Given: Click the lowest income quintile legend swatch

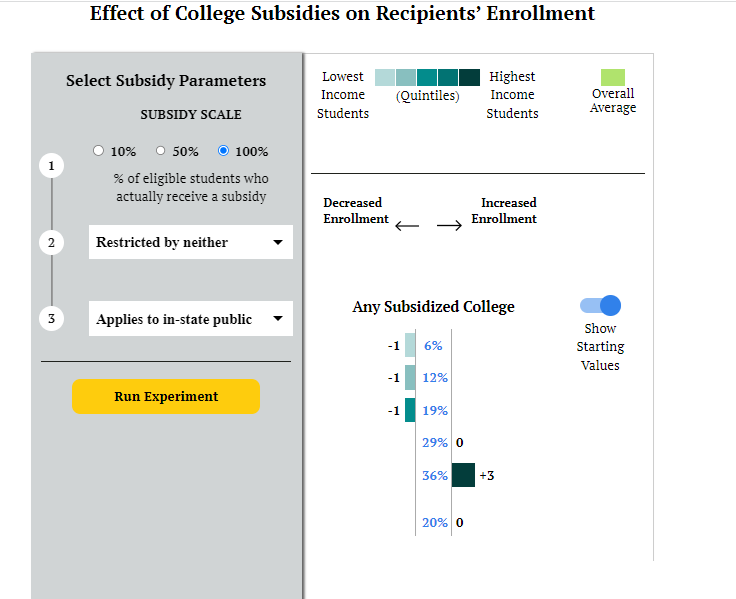Looking at the screenshot, I should pos(385,77).
